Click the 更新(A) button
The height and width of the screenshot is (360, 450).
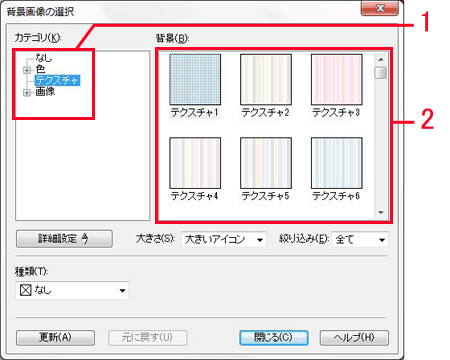pos(55,338)
